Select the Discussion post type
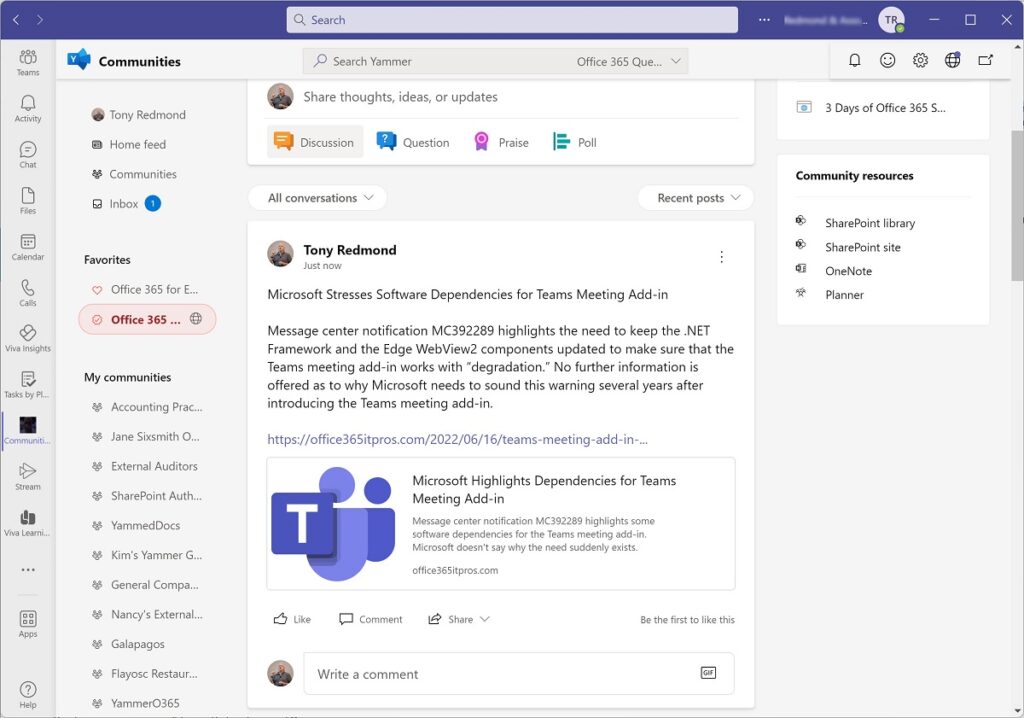This screenshot has width=1024, height=718. [315, 142]
